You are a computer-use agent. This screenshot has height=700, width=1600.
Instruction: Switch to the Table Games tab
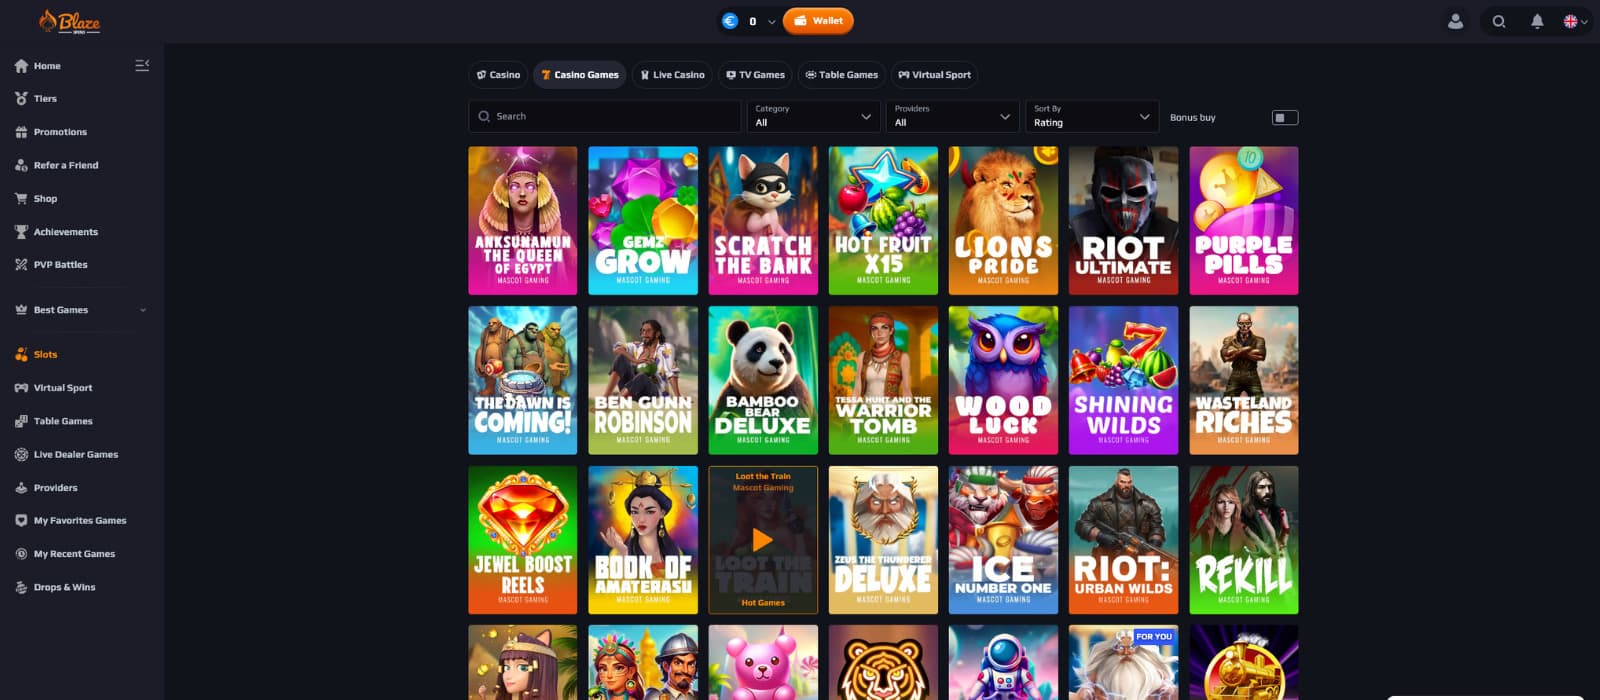click(x=841, y=75)
